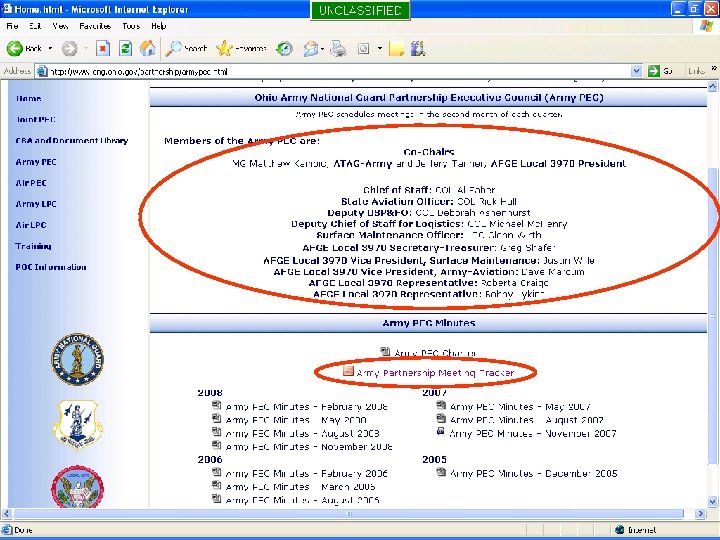The height and width of the screenshot is (540, 720).
Task: Open the File menu
Action: [x=12, y=26]
